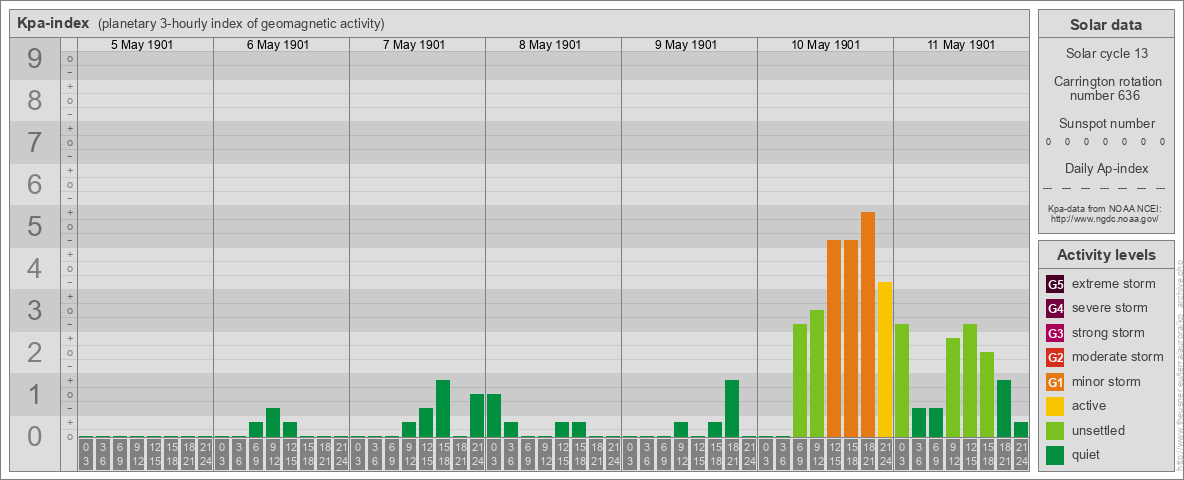Click the 8 May 0–3 green bar
The width and height of the screenshot is (1184, 480).
[494, 416]
